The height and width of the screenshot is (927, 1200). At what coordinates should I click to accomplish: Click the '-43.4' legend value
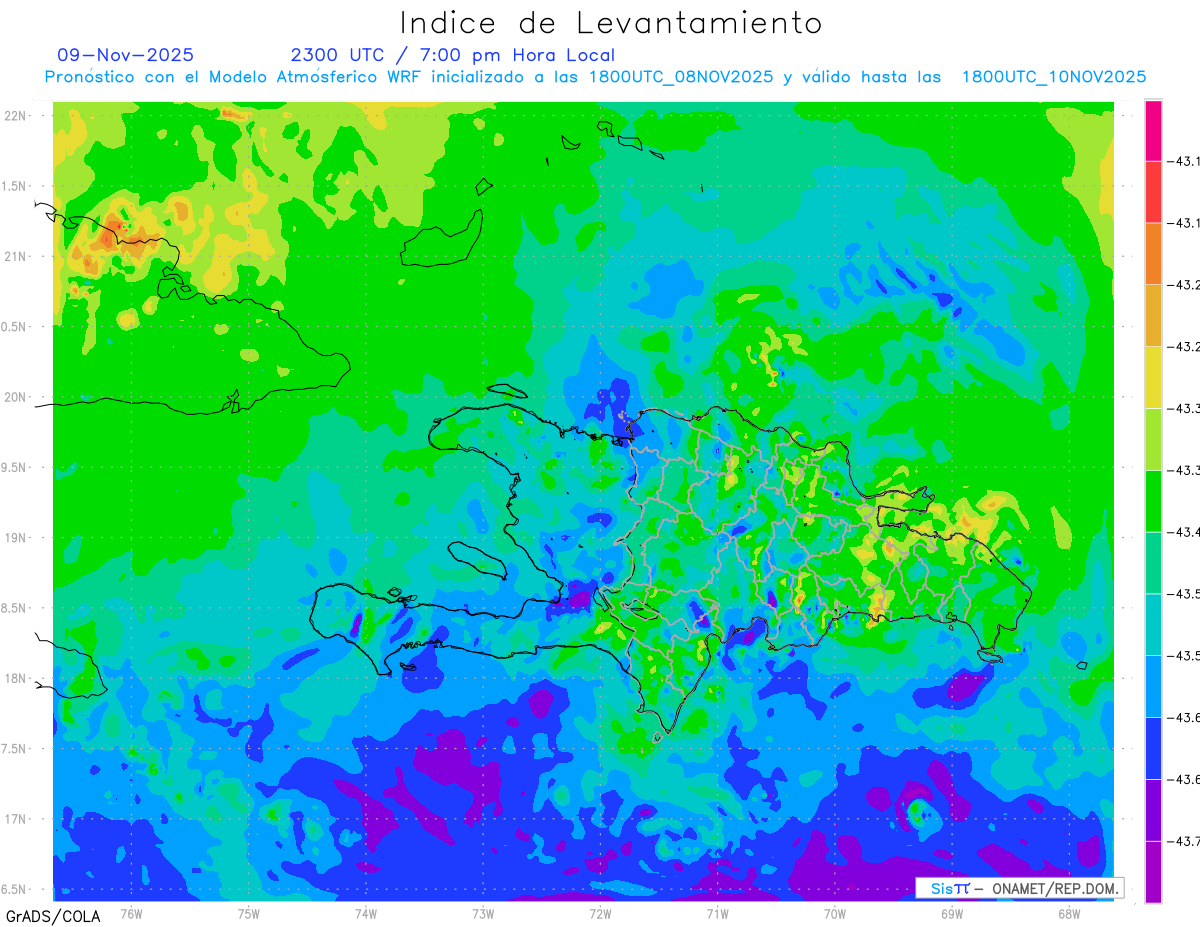[1184, 532]
